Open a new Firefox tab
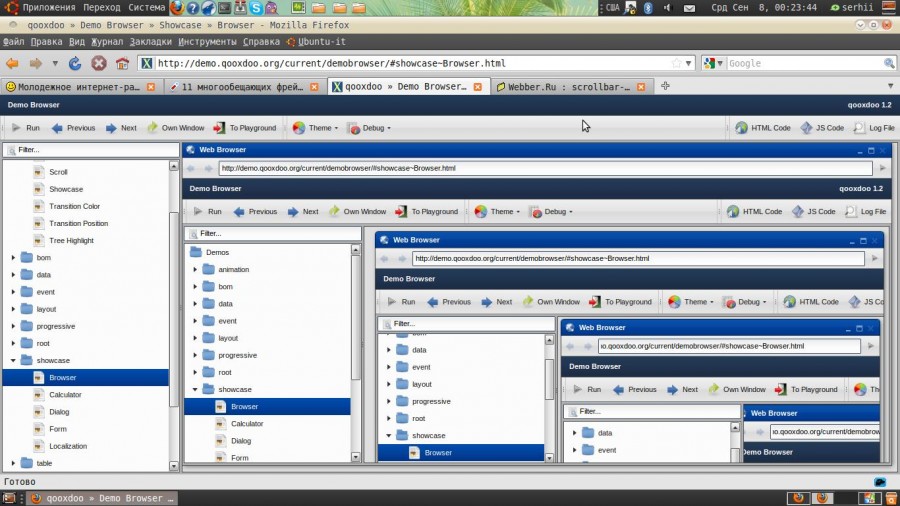Image resolution: width=900 pixels, height=506 pixels. pos(665,86)
